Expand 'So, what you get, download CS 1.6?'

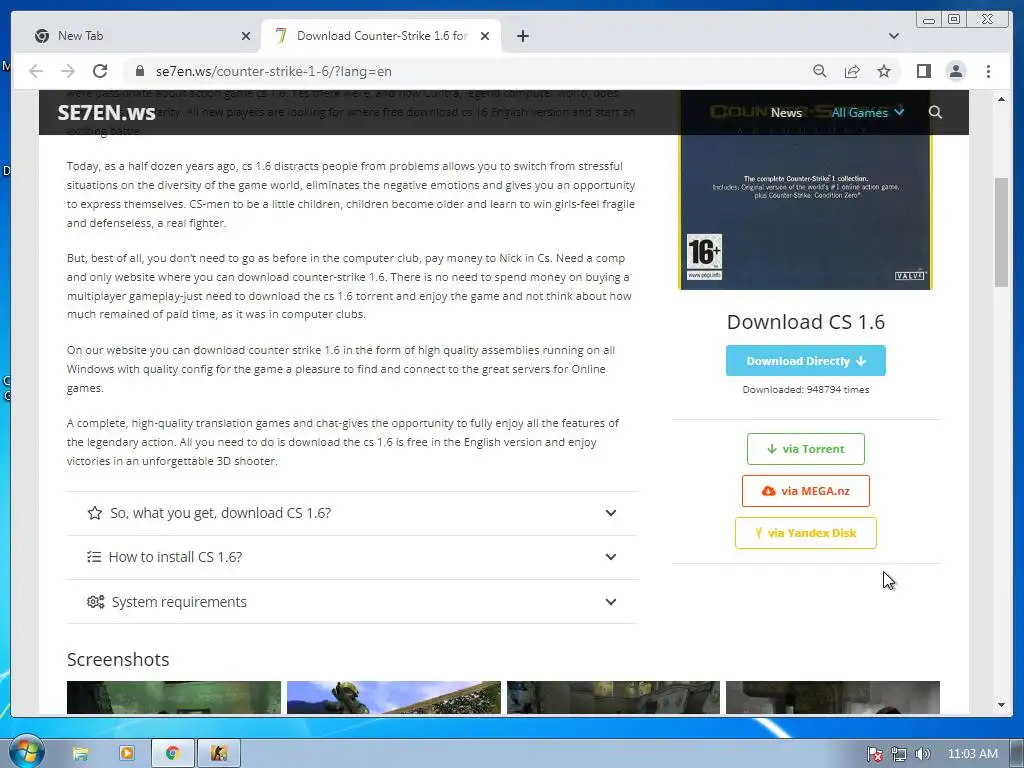click(353, 513)
